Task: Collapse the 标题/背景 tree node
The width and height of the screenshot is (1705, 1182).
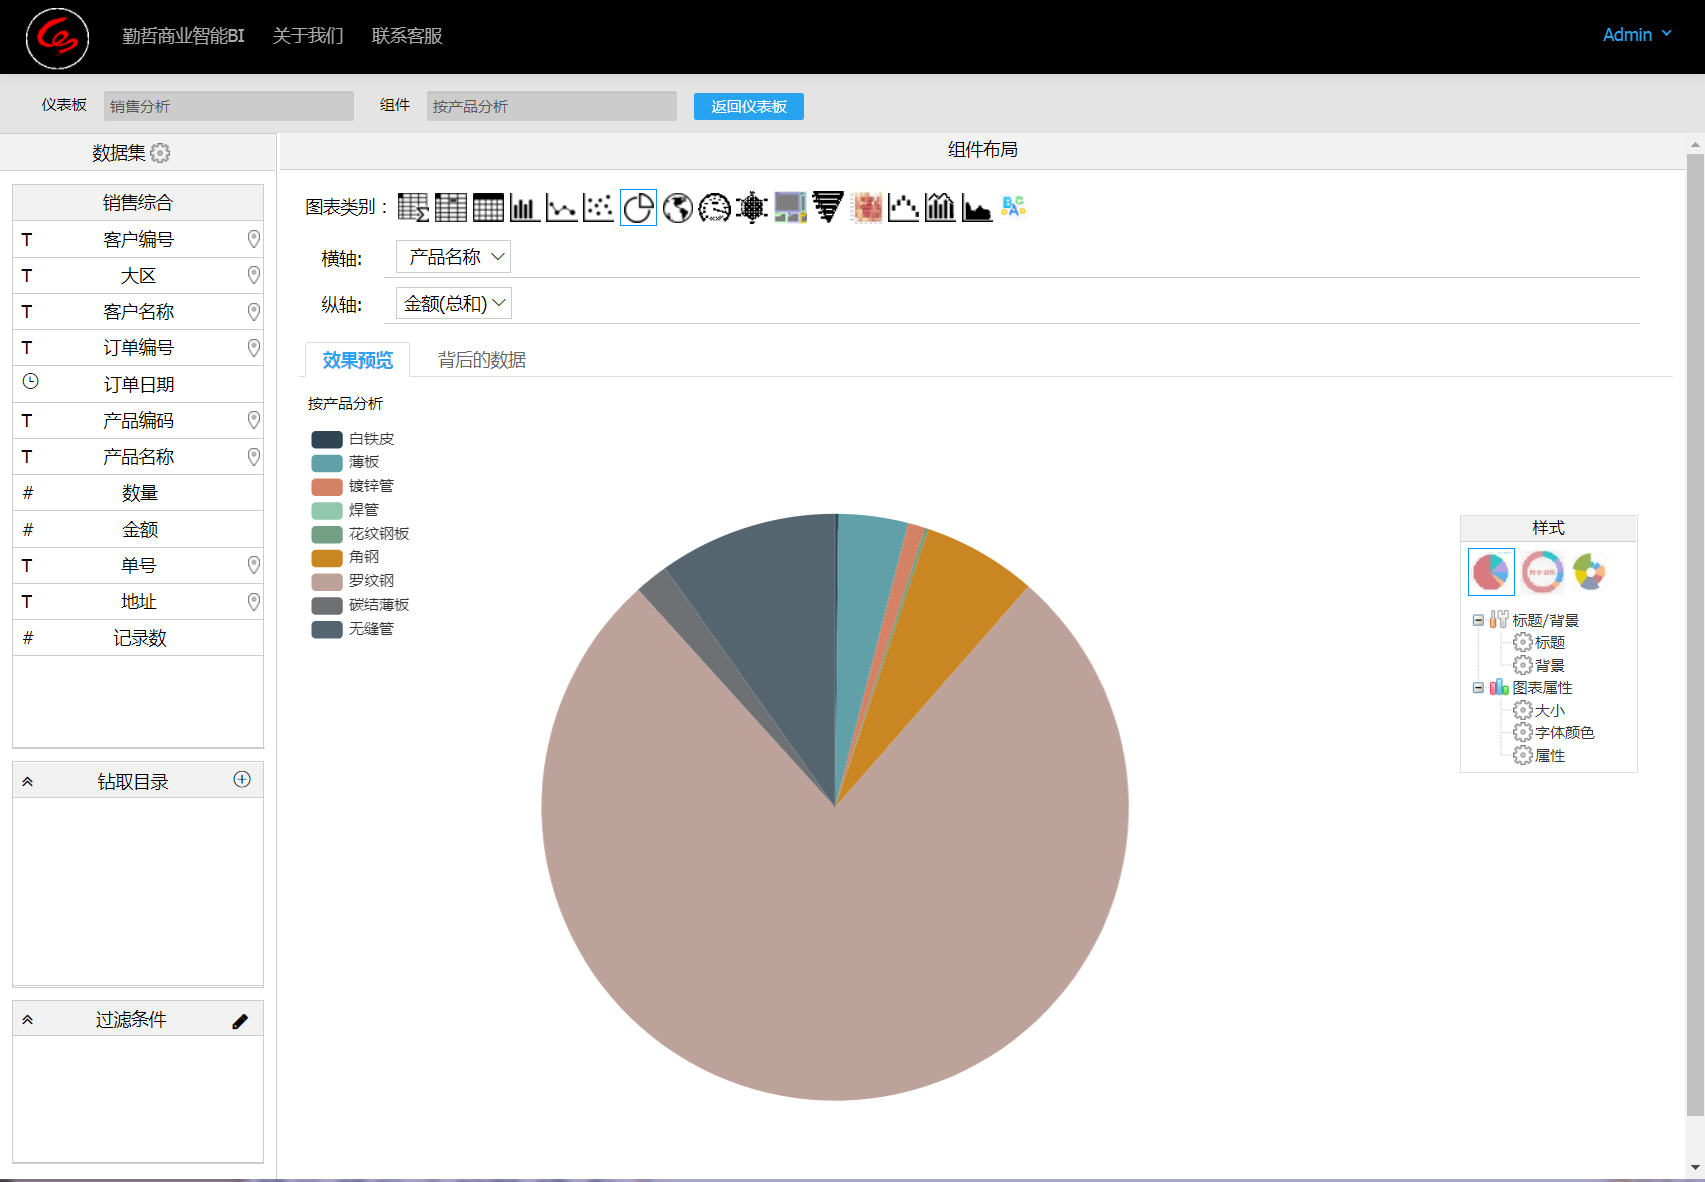Action: coord(1478,620)
